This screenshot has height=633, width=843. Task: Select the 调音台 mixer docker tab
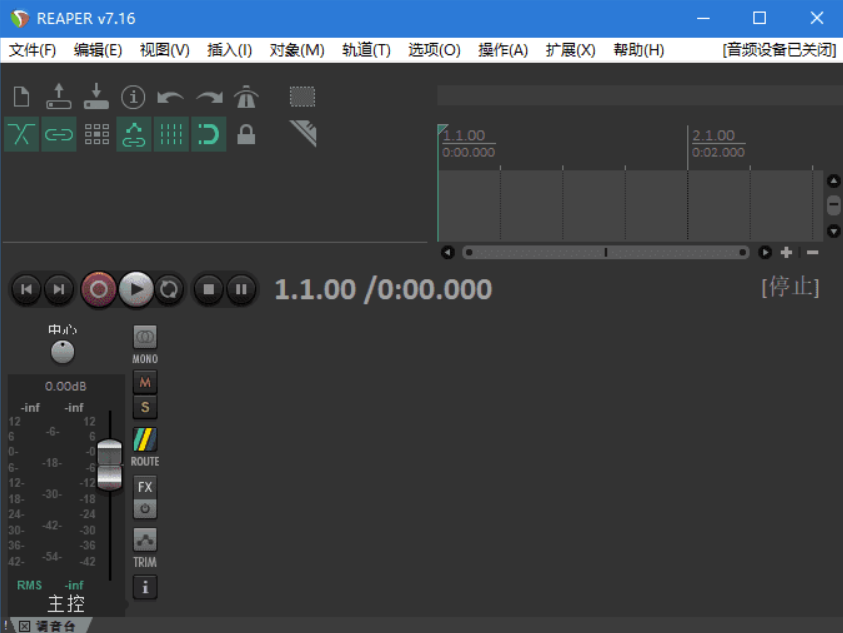tap(55, 626)
